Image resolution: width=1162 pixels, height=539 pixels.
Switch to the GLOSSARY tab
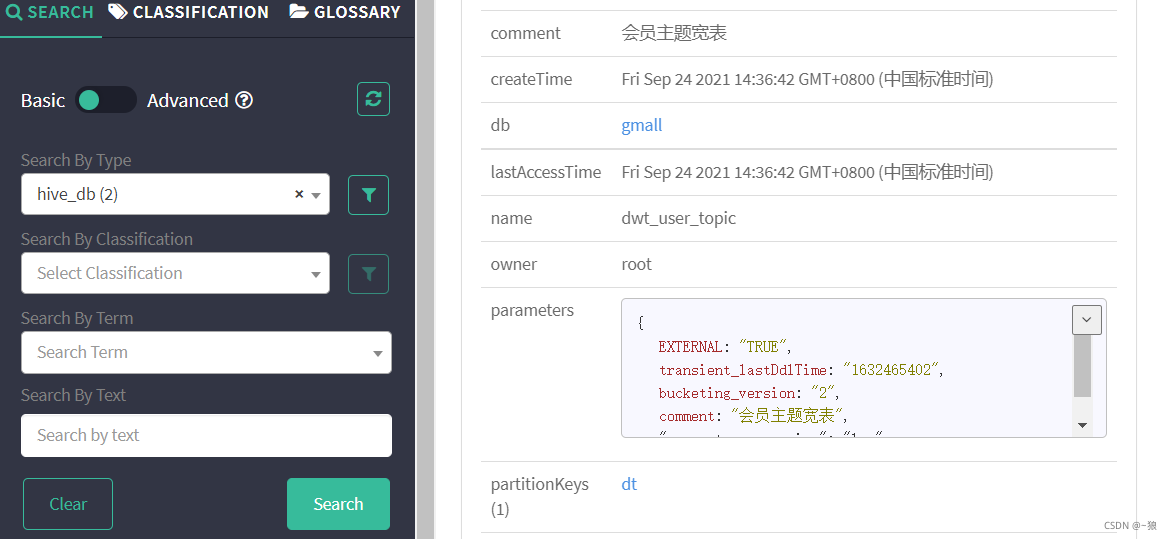(x=345, y=13)
